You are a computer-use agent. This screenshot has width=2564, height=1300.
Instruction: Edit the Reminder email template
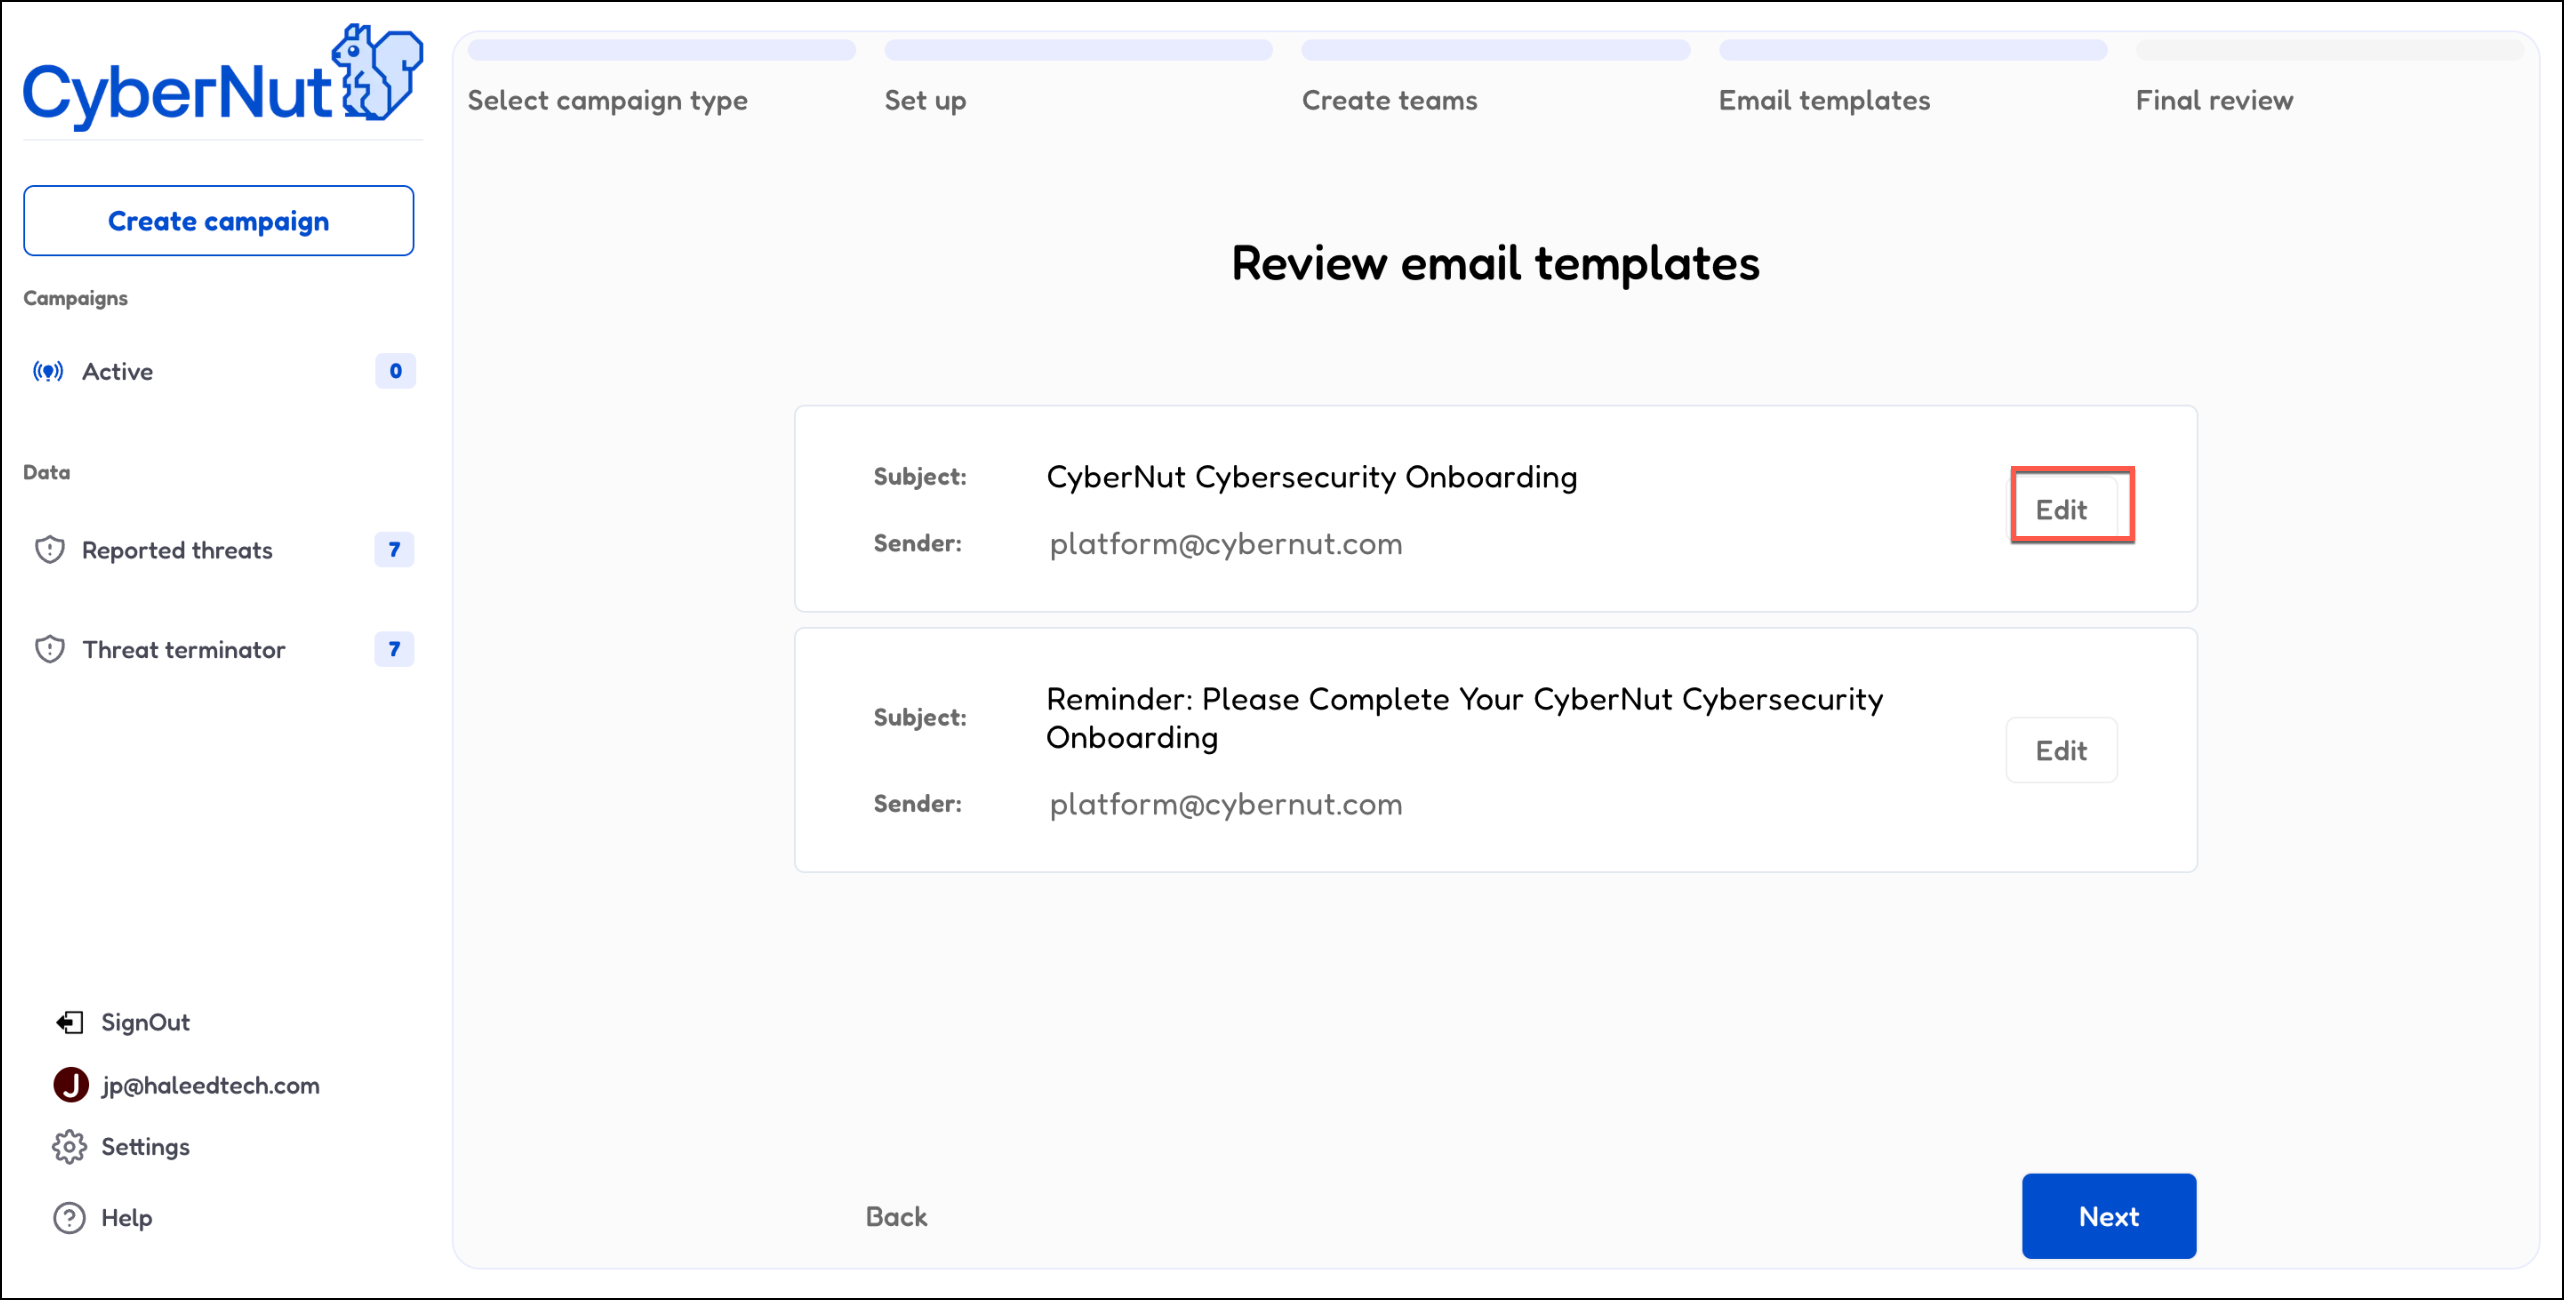click(2061, 751)
